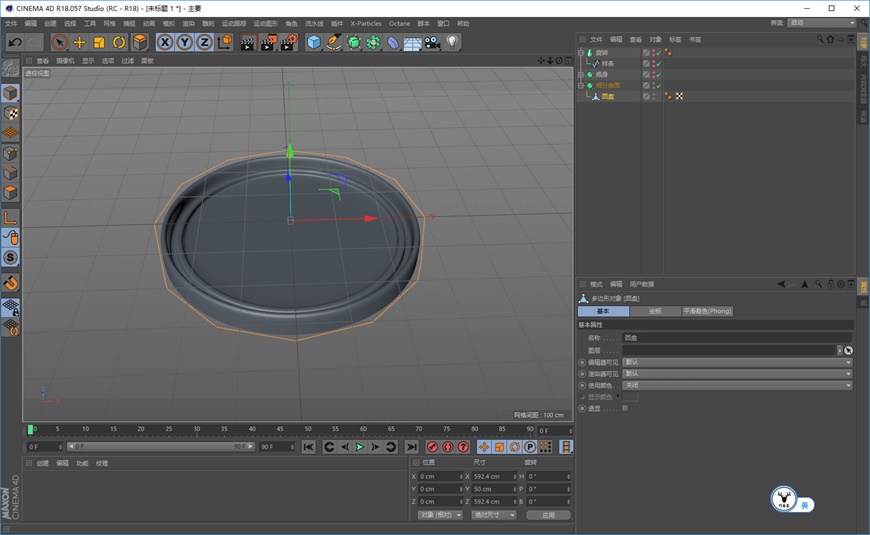Select the Enable Axis L icon
This screenshot has width=870, height=535.
click(x=11, y=218)
